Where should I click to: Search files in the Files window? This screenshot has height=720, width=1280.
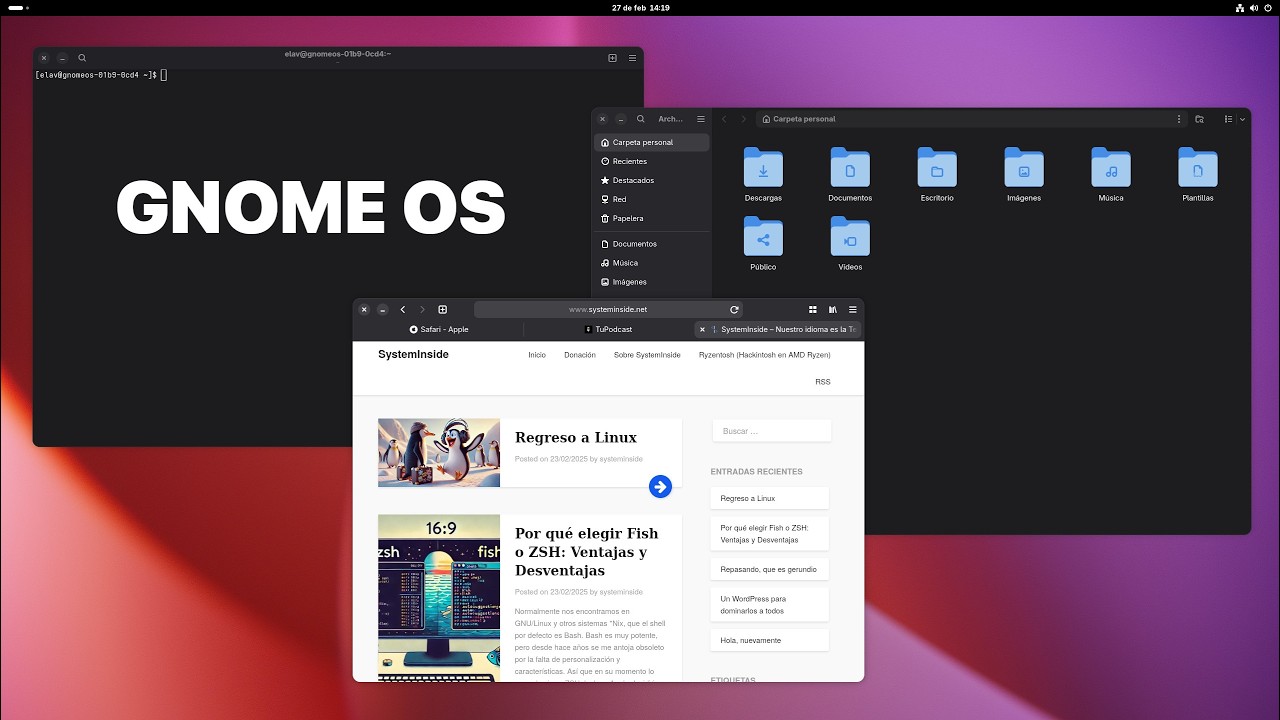coord(641,119)
